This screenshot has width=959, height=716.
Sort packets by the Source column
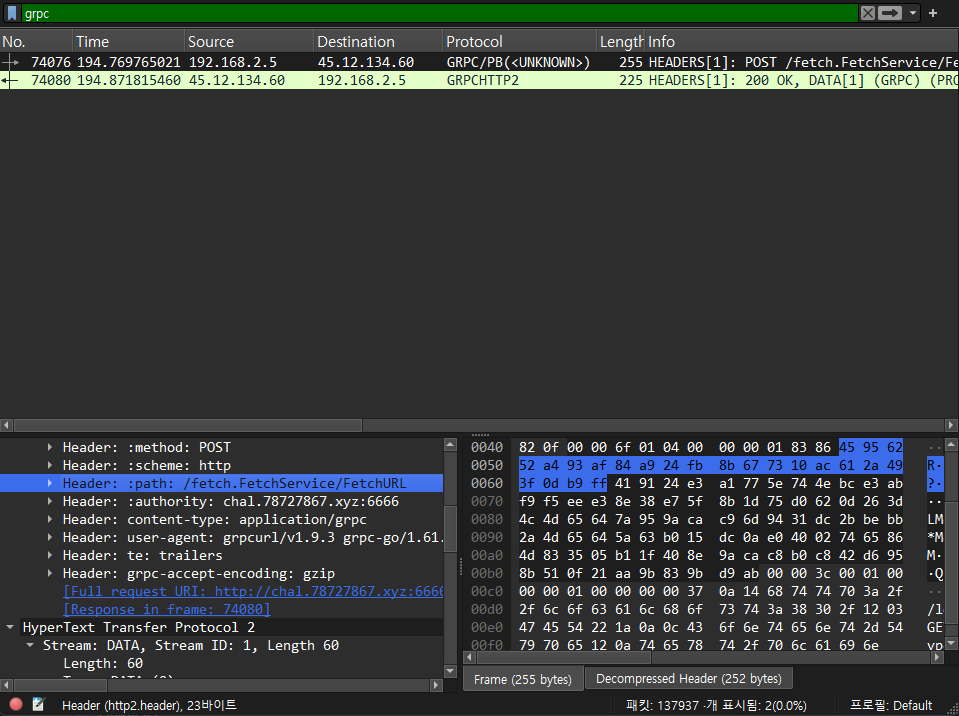249,42
